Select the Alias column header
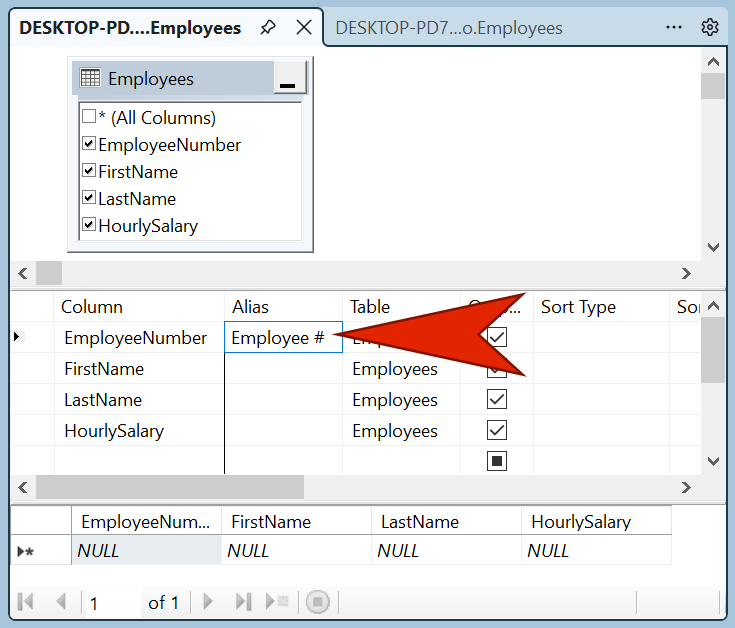 click(x=284, y=307)
